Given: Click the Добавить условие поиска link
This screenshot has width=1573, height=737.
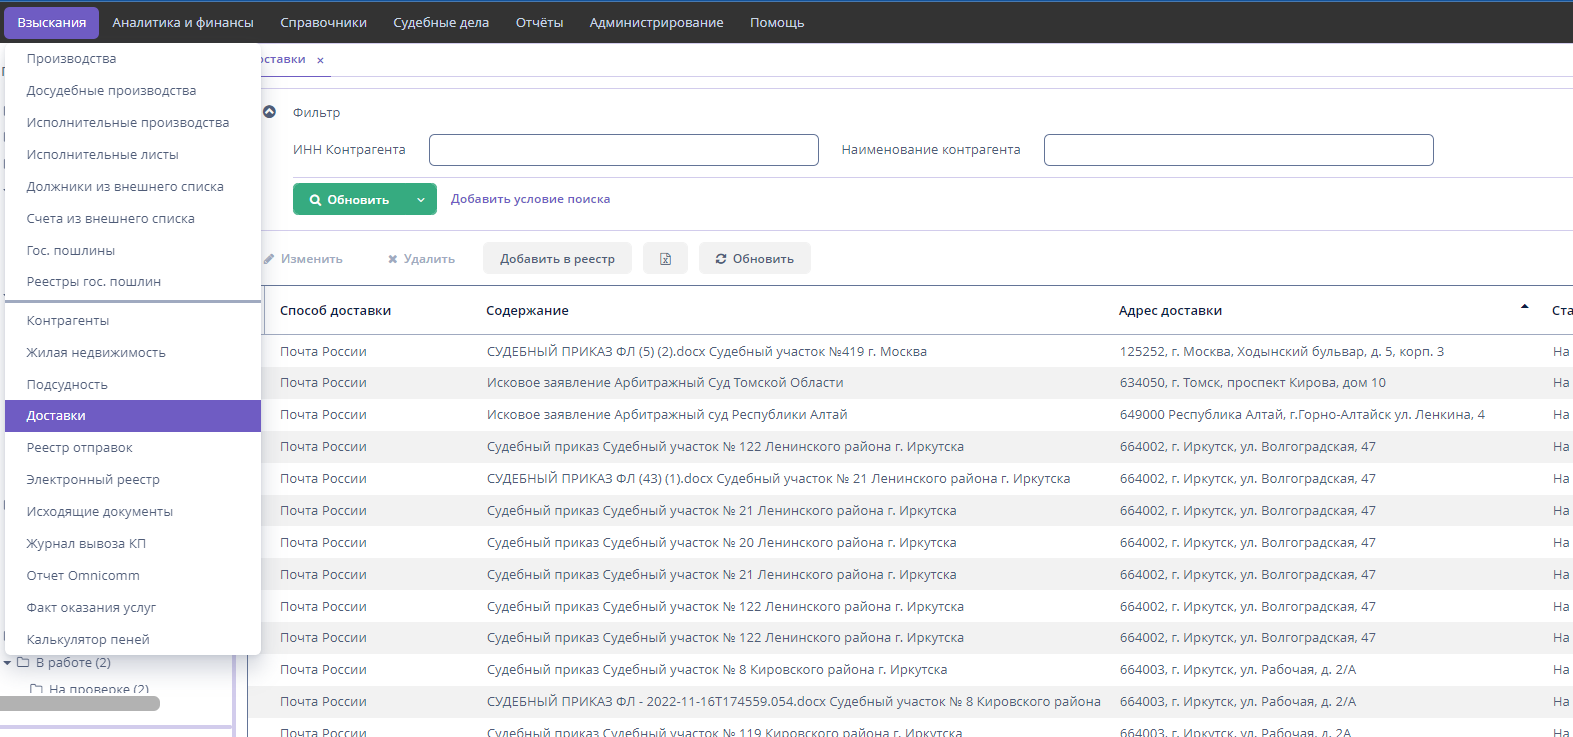Looking at the screenshot, I should pyautogui.click(x=530, y=200).
